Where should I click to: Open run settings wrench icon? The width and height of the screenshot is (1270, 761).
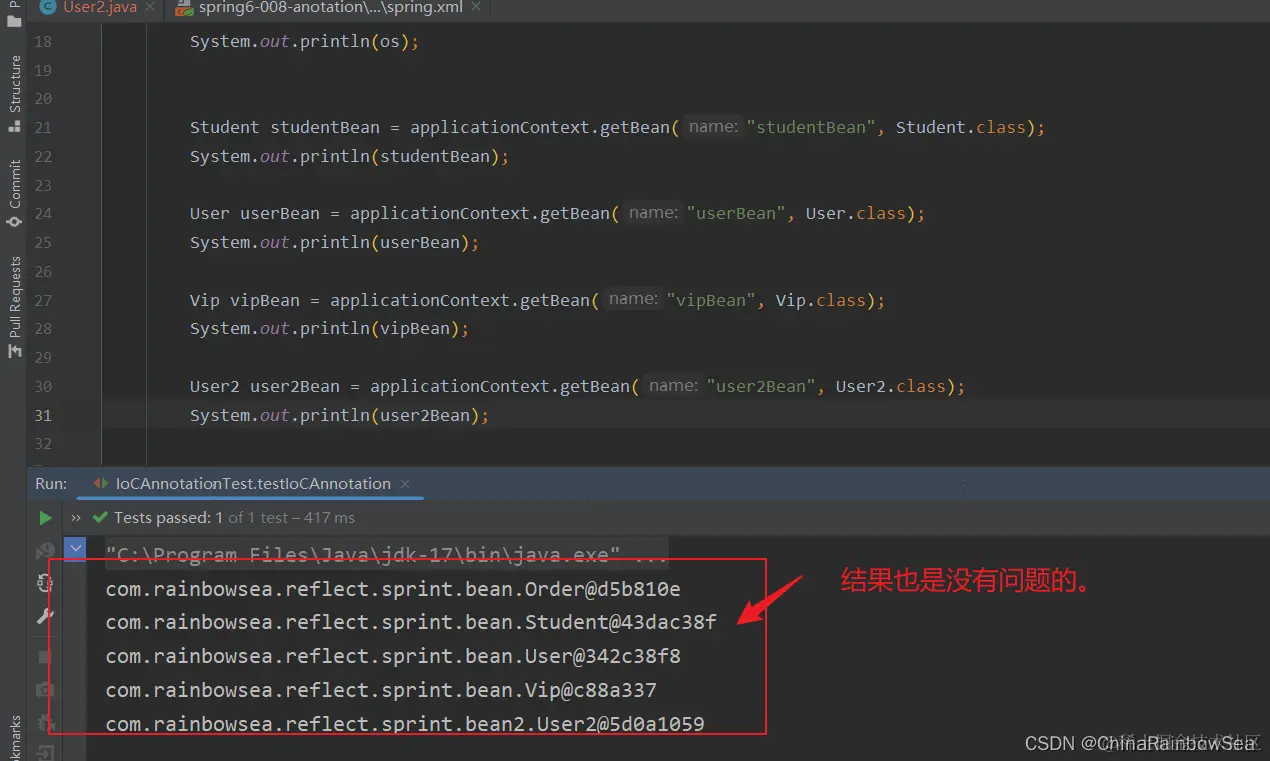pos(45,617)
